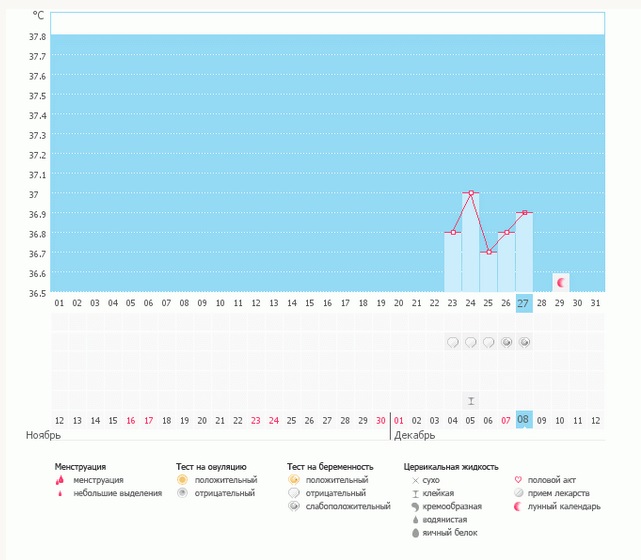
Task: Select the weak positive pregnancy test icon on day 26
Action: [x=506, y=342]
